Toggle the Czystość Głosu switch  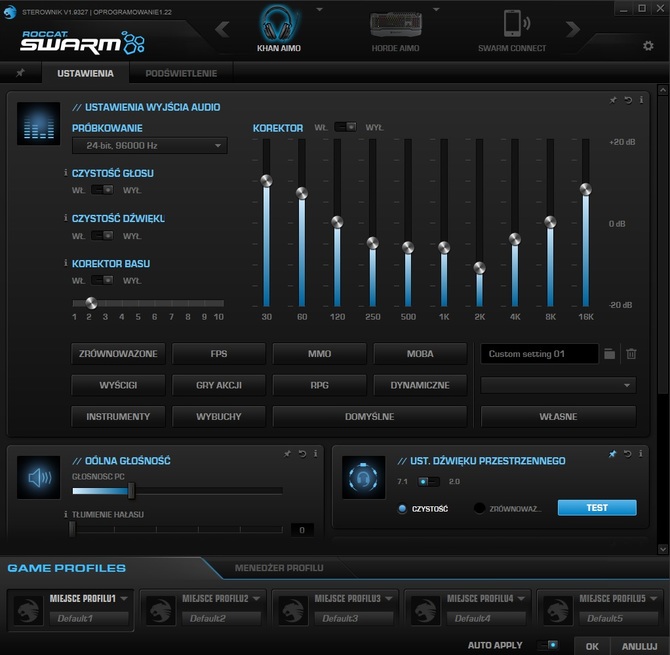click(102, 190)
